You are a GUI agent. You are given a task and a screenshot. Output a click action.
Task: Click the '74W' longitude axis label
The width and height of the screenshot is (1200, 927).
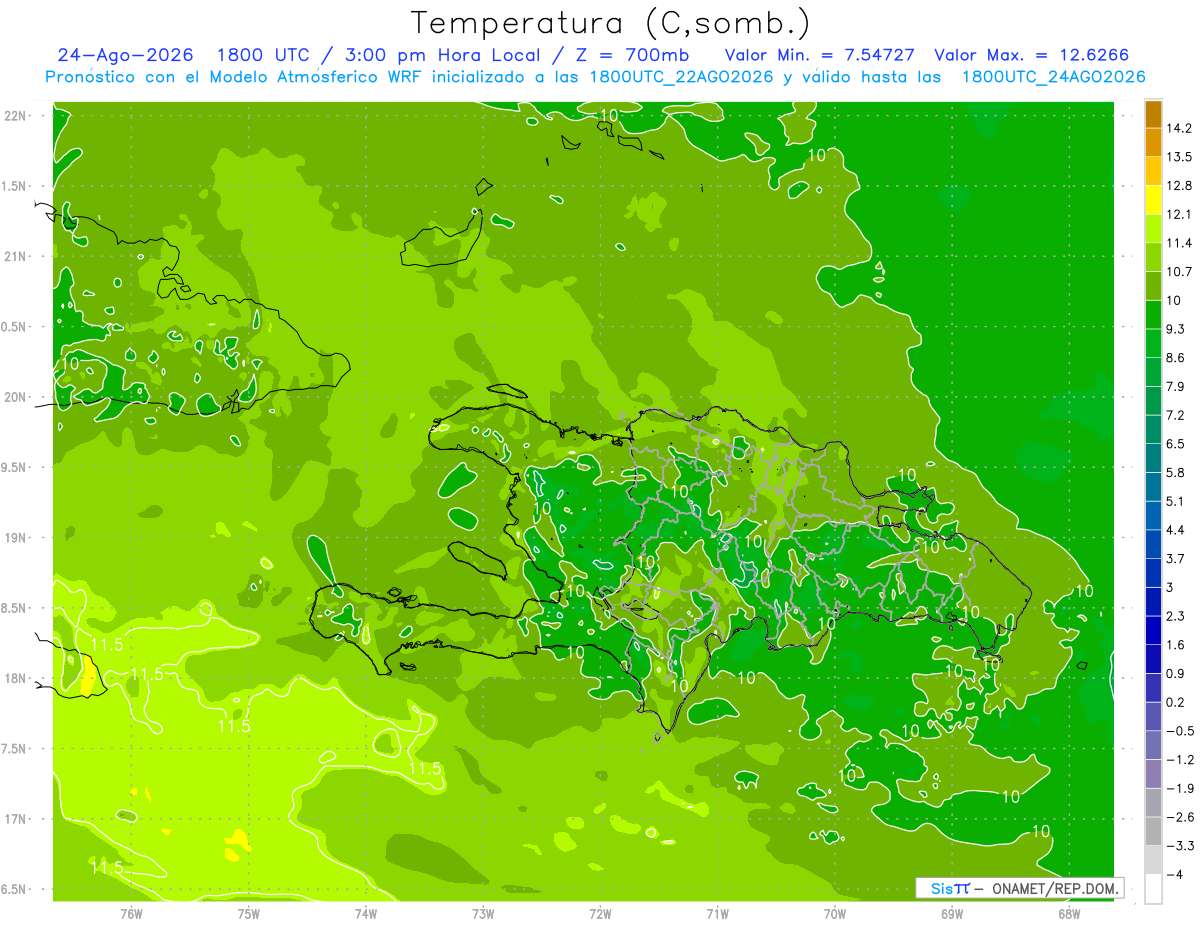366,913
